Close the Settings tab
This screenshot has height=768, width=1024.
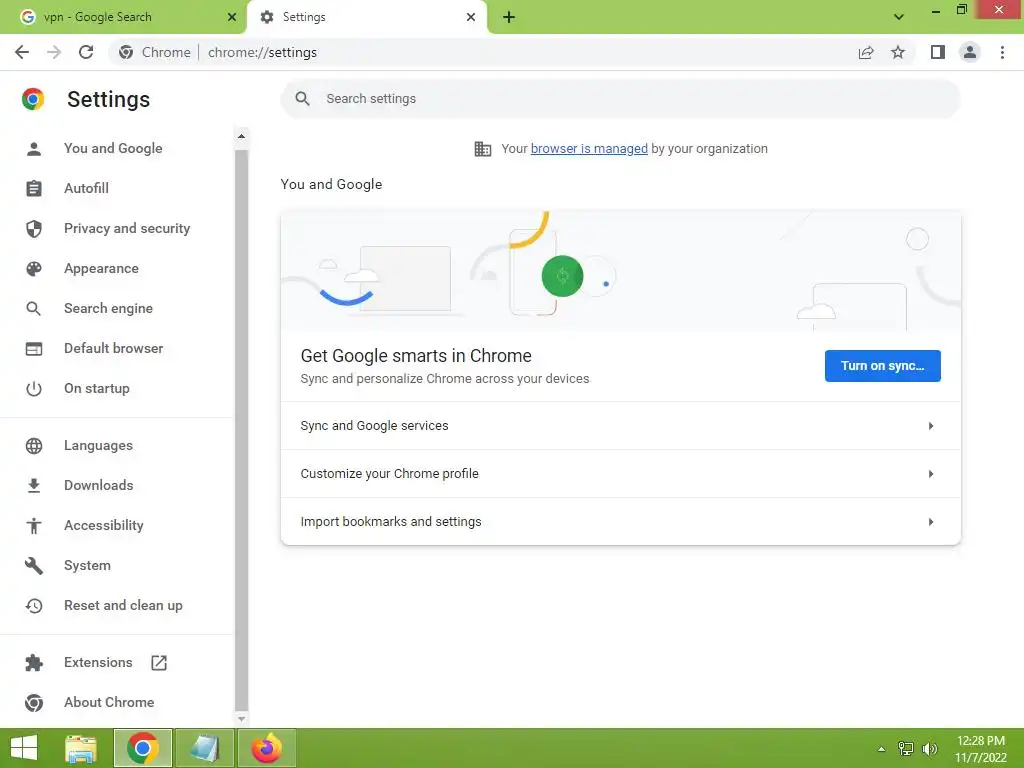click(x=471, y=17)
